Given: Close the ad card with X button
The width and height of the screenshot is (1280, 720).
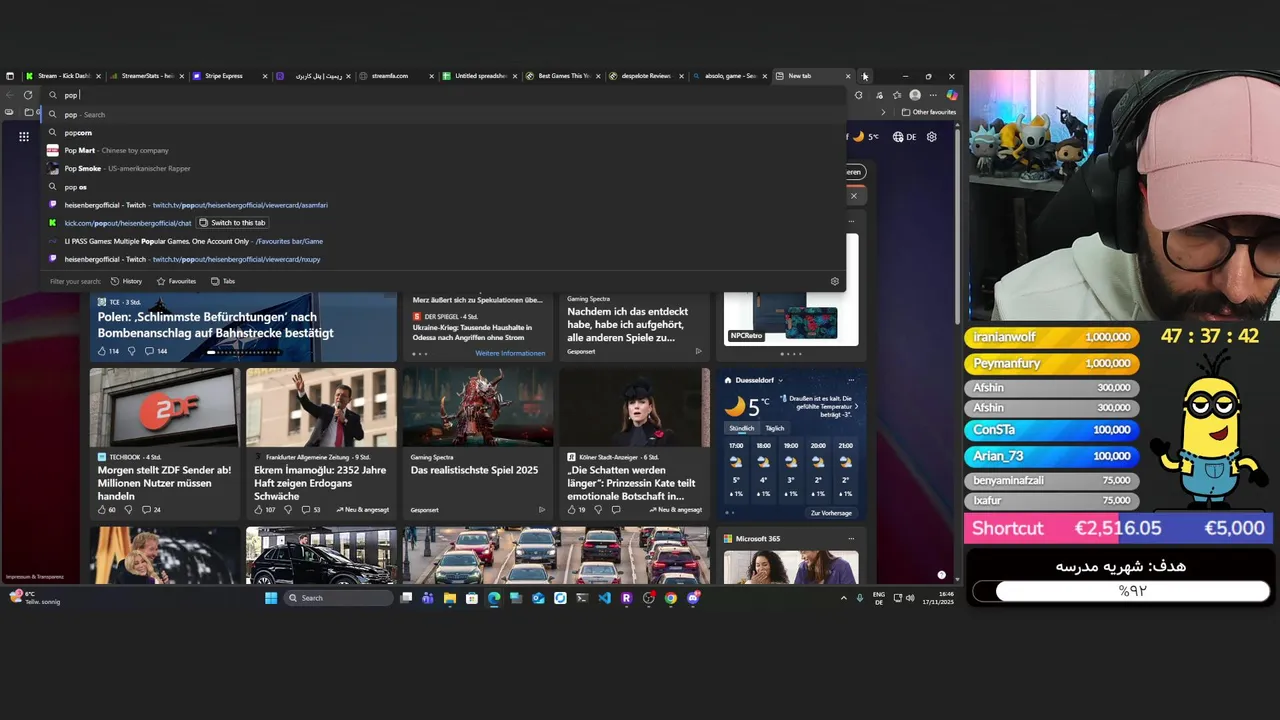Looking at the screenshot, I should click(853, 196).
